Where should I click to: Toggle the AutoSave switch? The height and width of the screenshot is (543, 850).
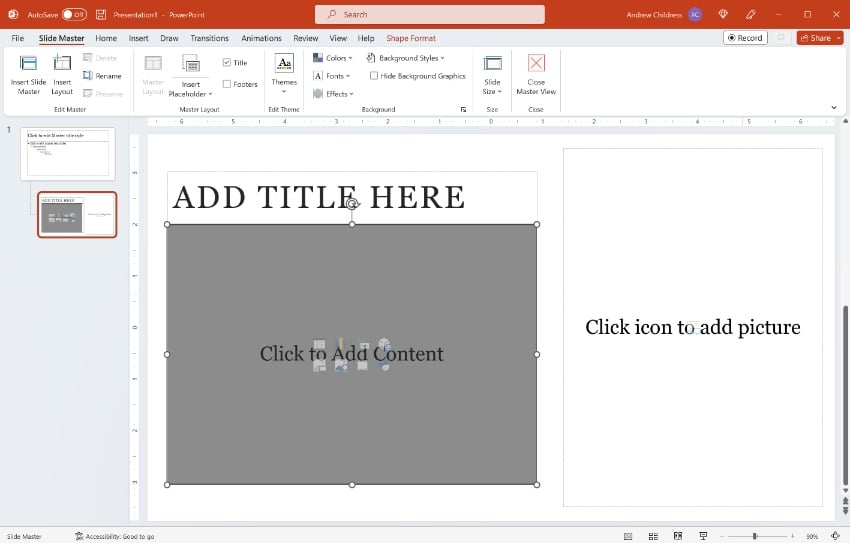pos(74,15)
